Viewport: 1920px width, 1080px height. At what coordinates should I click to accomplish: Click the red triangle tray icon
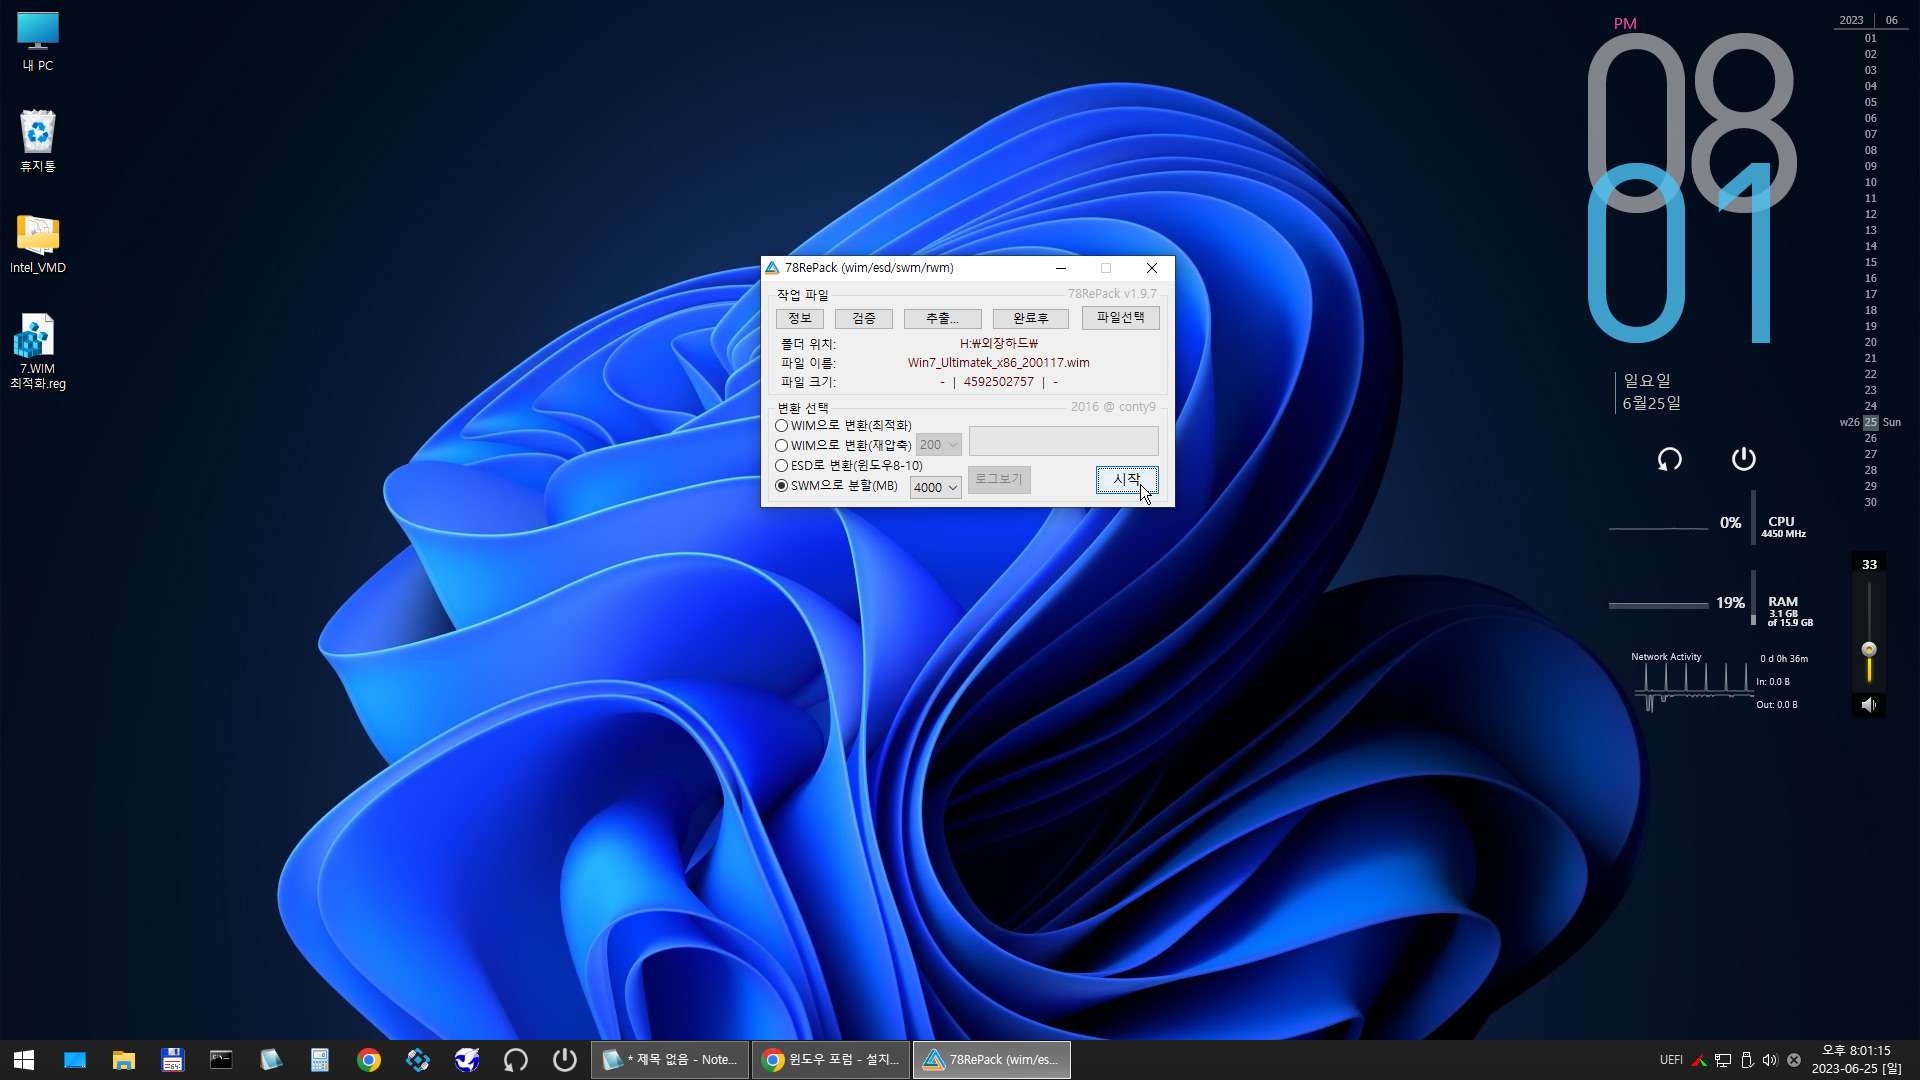1699,1060
